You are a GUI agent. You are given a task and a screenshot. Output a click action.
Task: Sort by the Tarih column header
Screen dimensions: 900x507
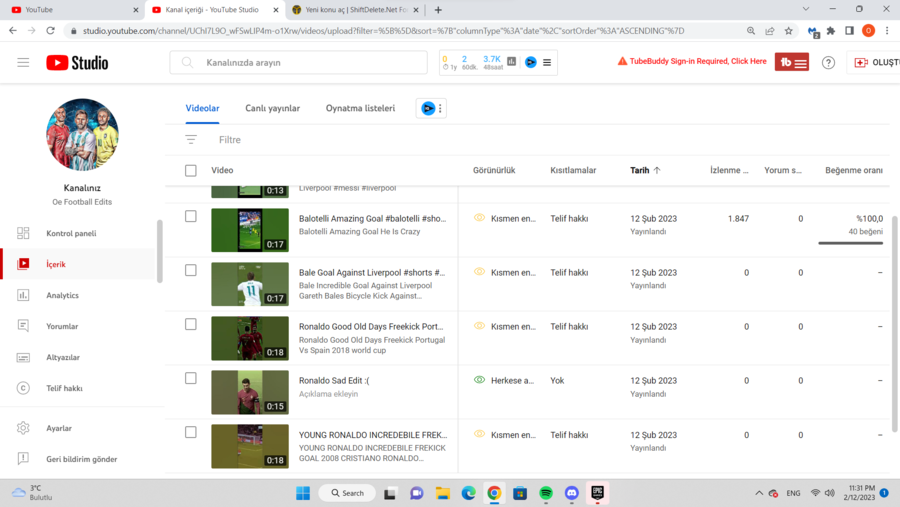point(645,170)
